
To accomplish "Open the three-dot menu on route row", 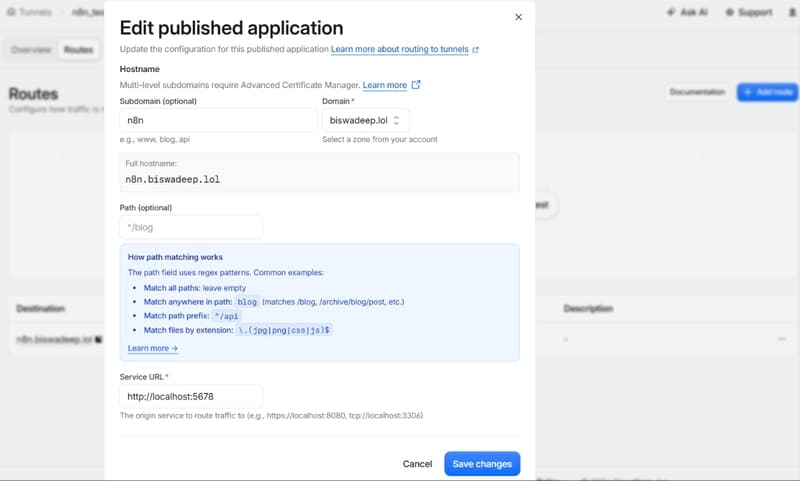I will [782, 339].
